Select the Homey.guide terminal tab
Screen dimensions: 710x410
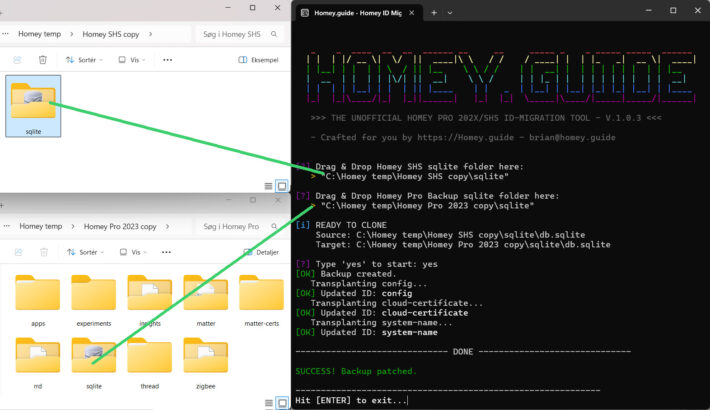pyautogui.click(x=350, y=13)
